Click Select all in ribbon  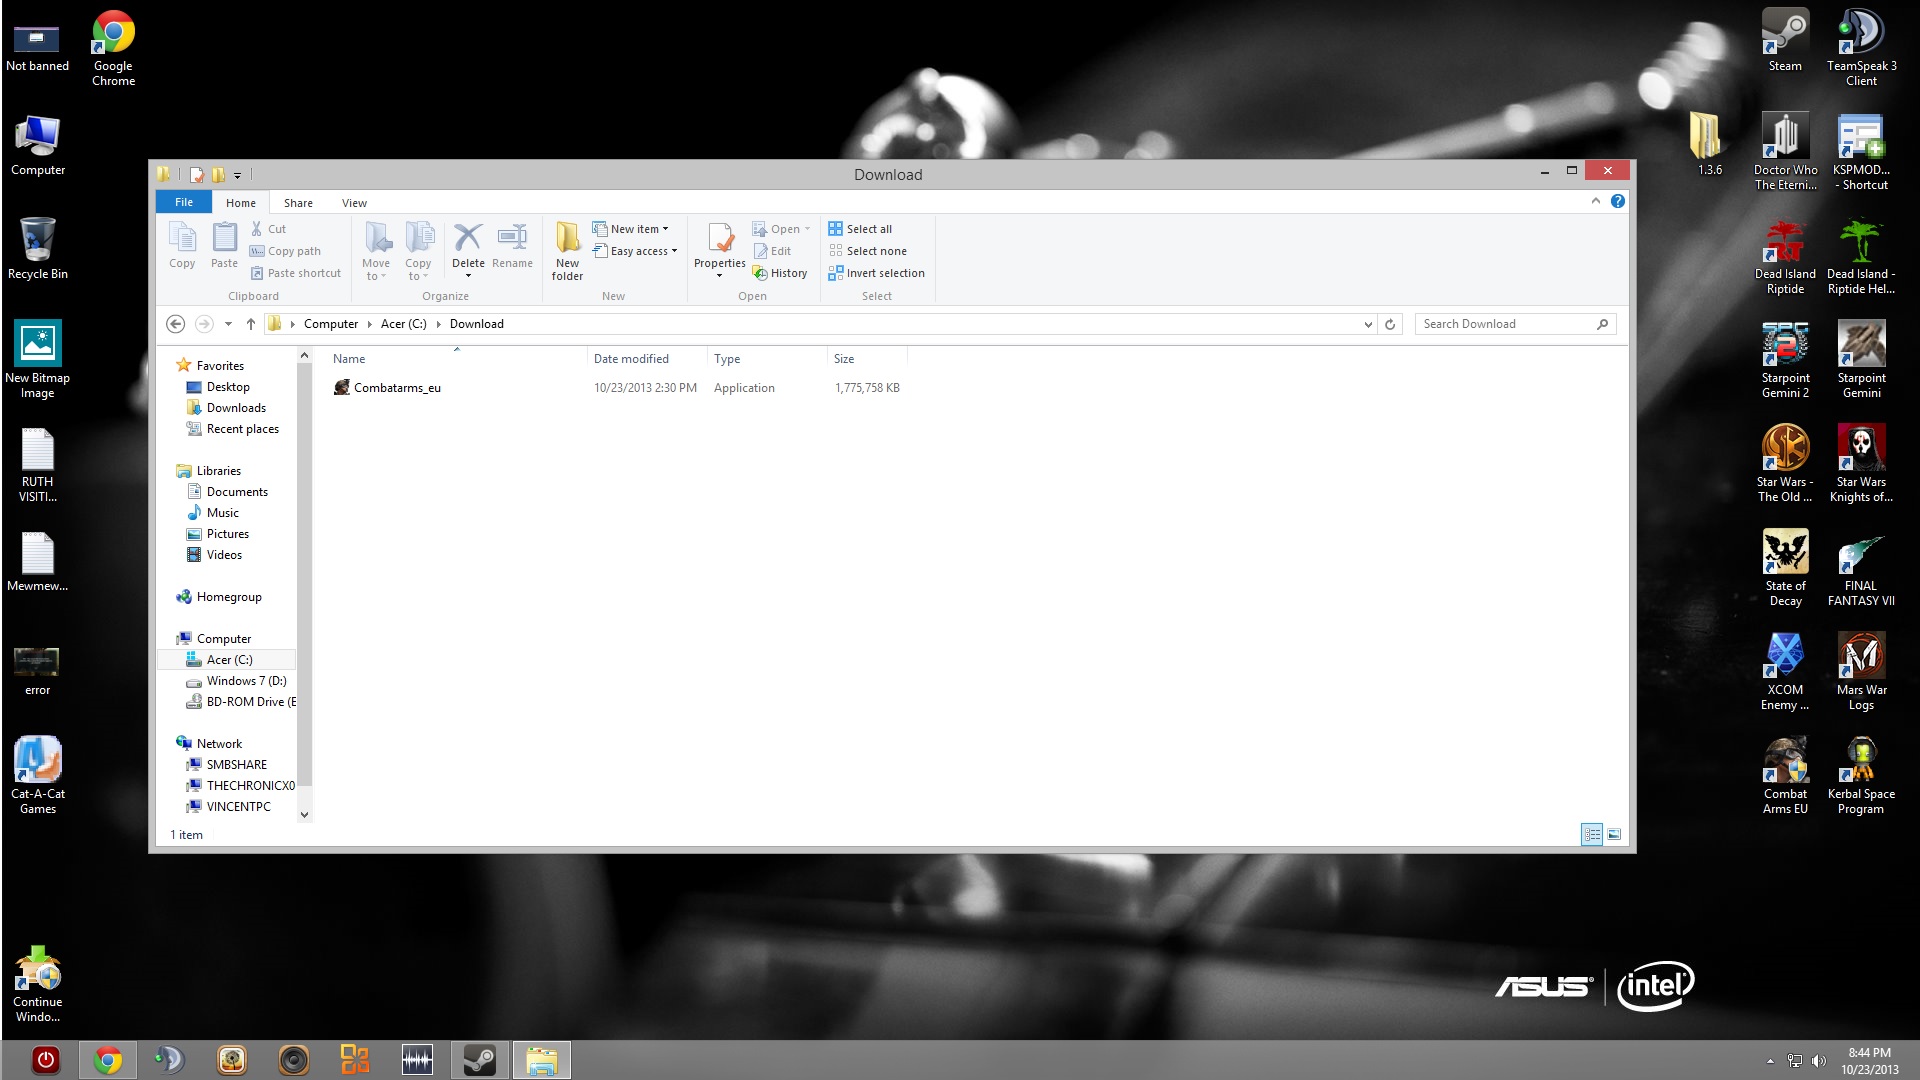click(x=860, y=229)
